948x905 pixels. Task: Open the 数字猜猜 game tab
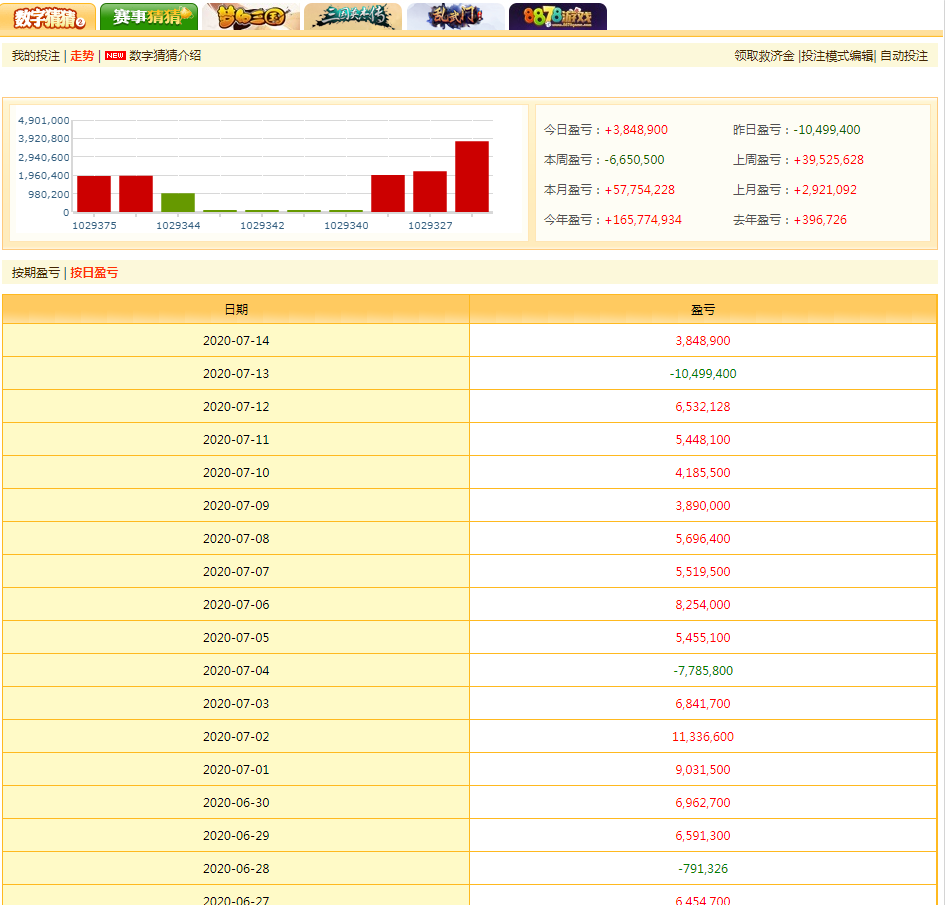[49, 17]
